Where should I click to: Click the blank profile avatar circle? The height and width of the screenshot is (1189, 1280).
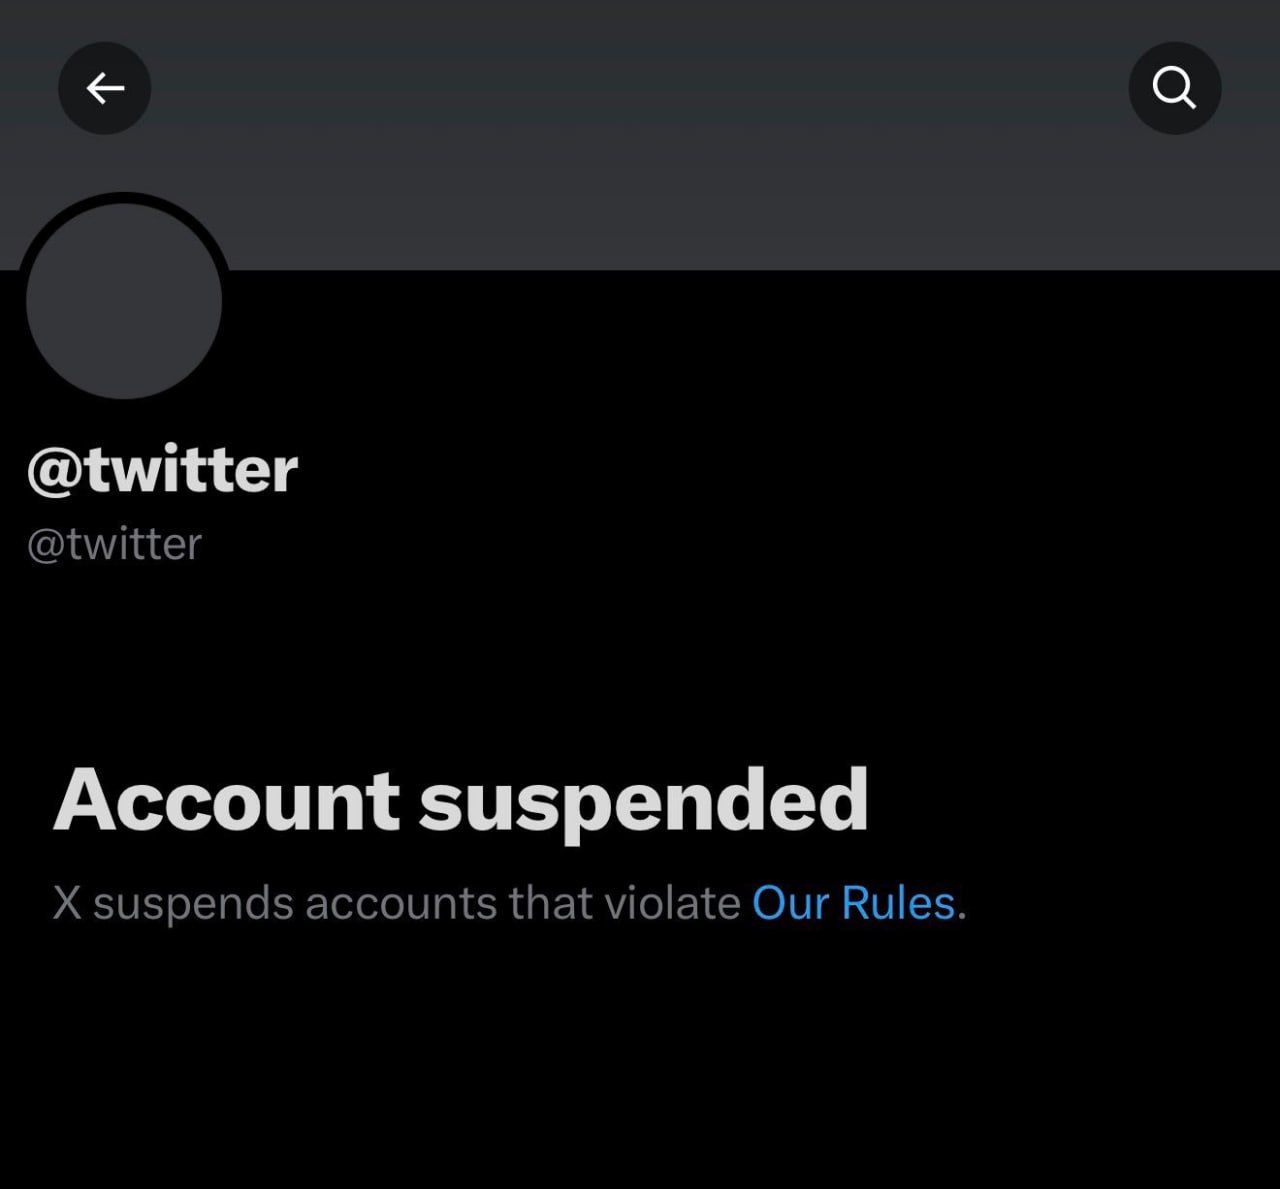(124, 300)
